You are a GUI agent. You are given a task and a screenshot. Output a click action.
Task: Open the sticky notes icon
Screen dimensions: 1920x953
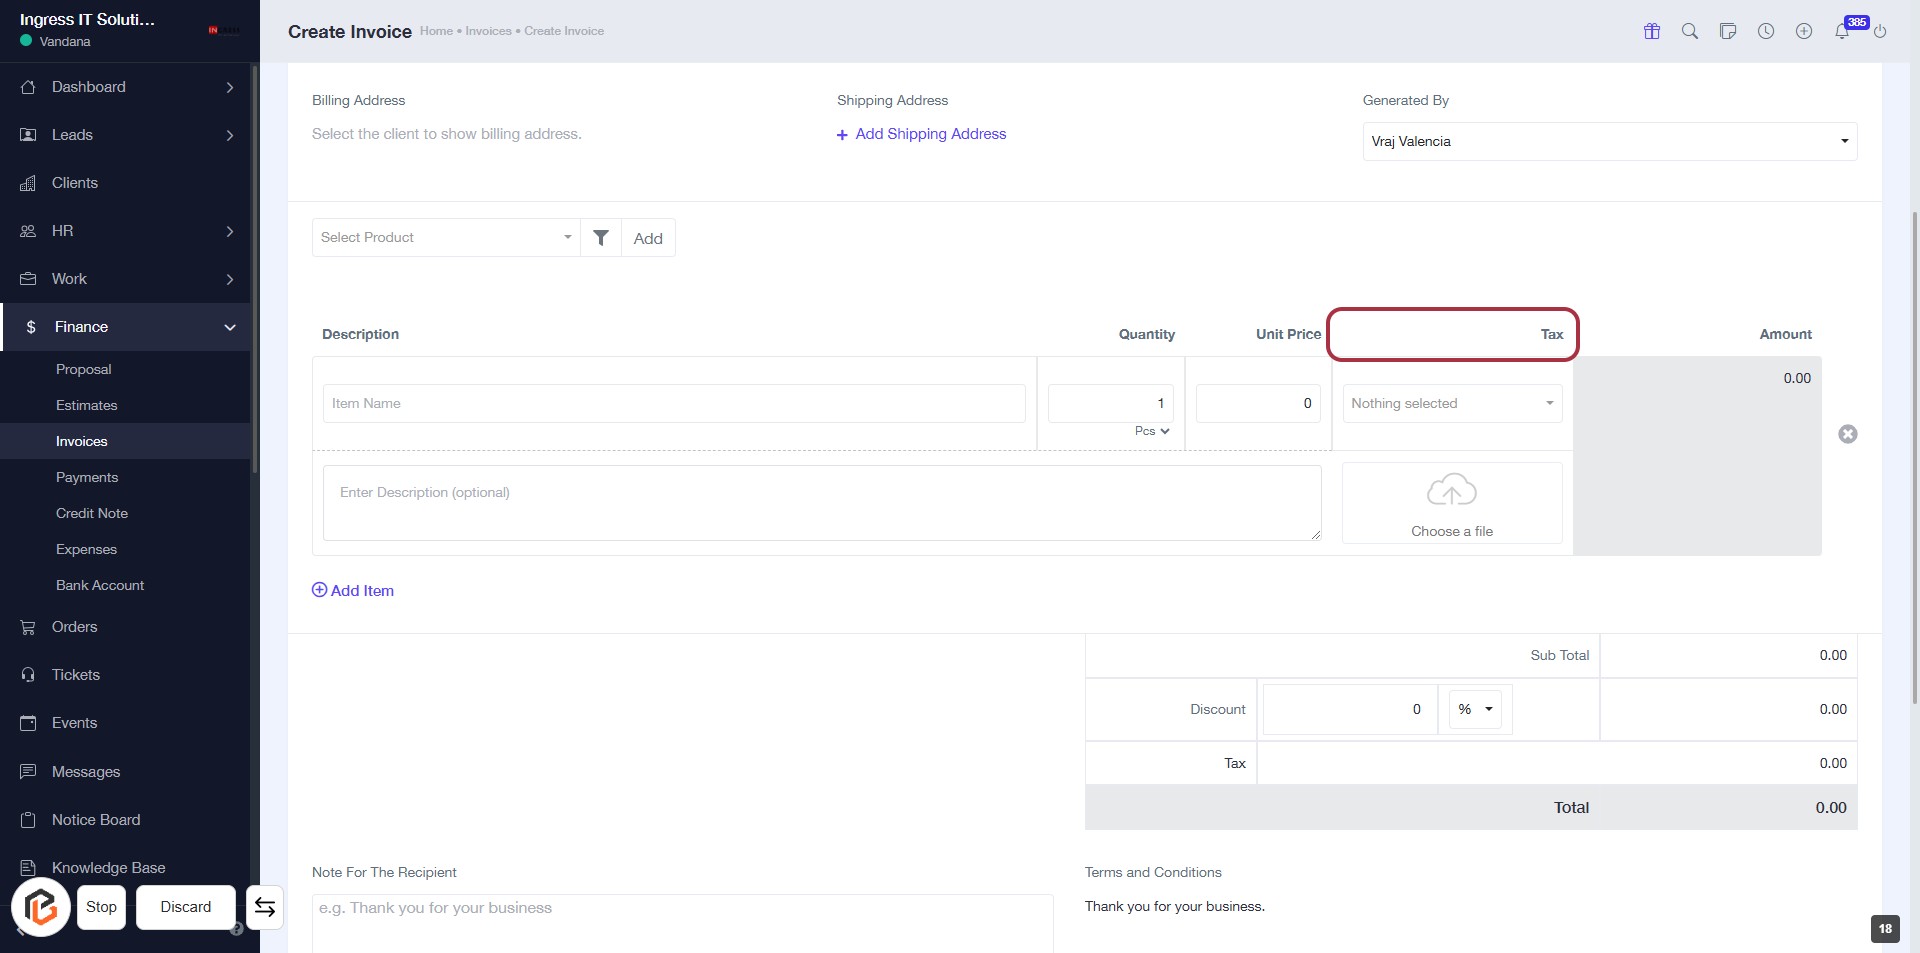click(x=1727, y=31)
